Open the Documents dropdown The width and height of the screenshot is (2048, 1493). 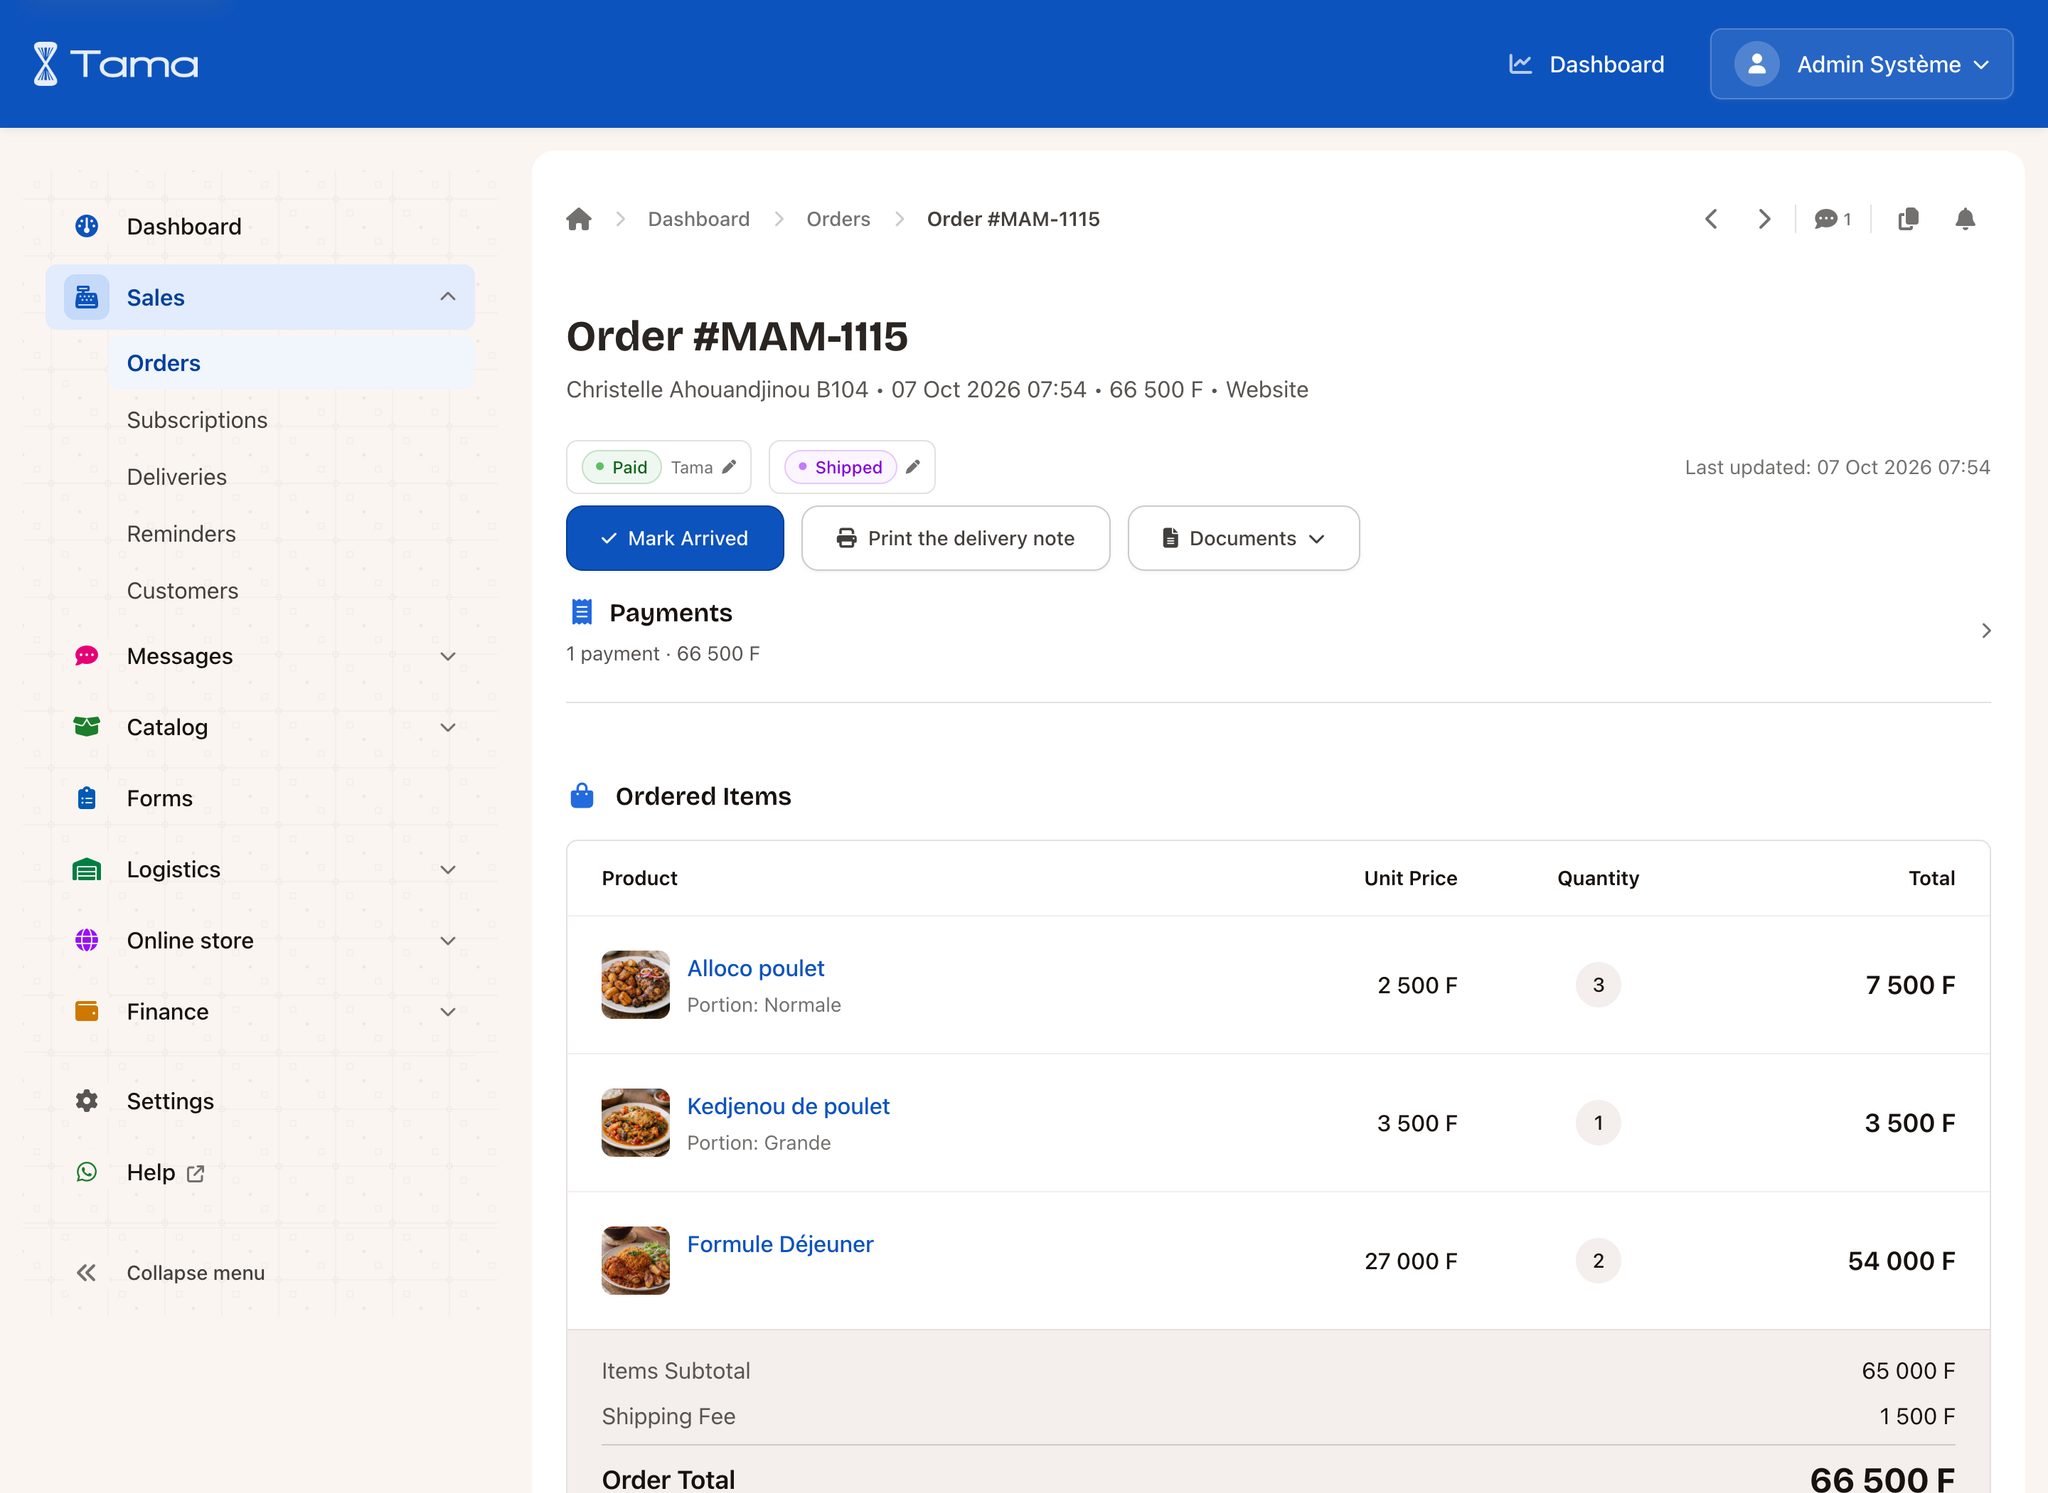(1243, 538)
